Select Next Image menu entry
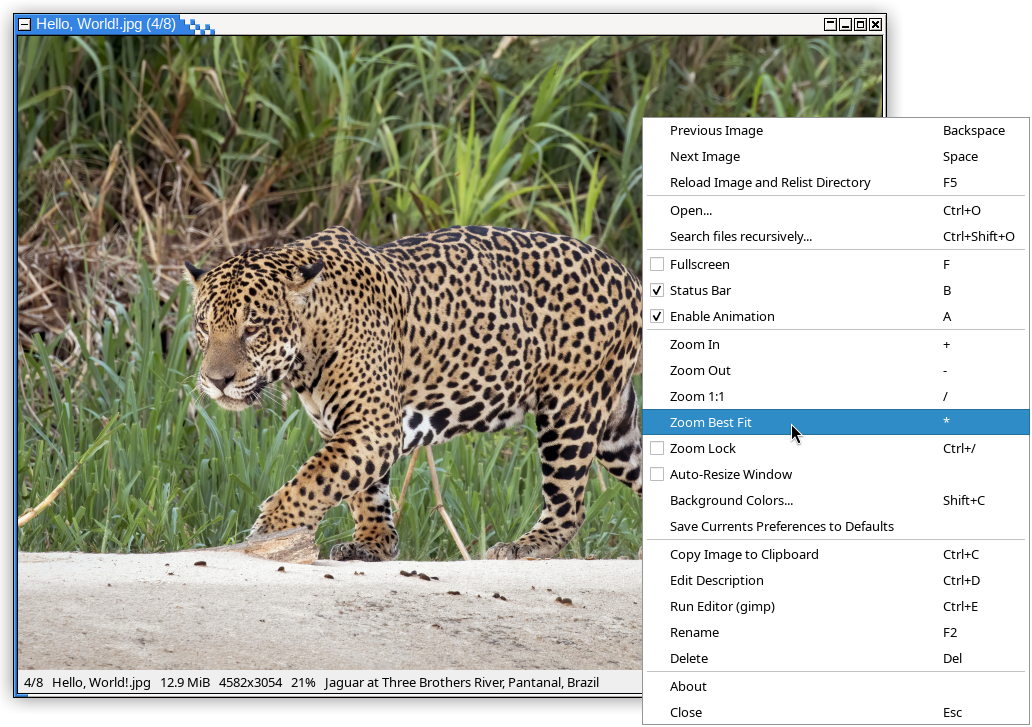Screen dimensions: 1032x727 point(836,157)
